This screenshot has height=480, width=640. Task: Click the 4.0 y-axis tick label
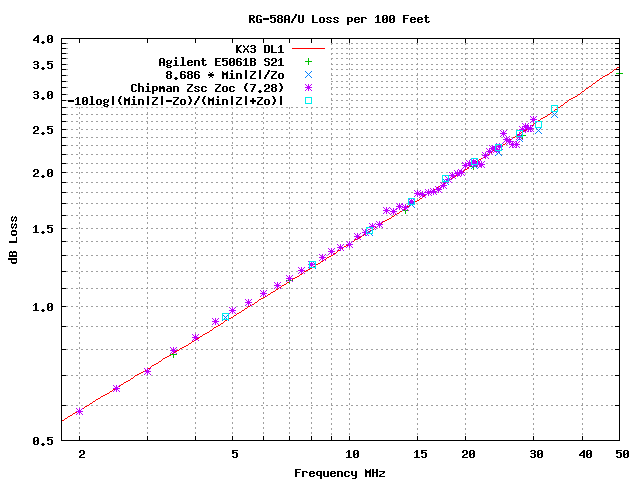(43, 40)
